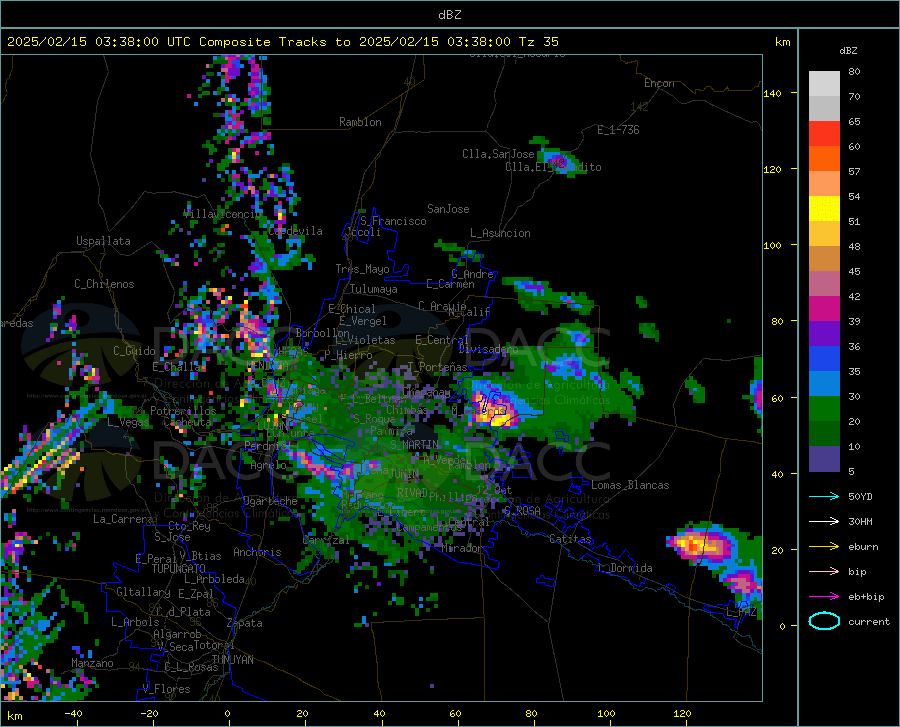Image resolution: width=900 pixels, height=727 pixels.
Task: Click the magenta eb+bip arrow in legend
Action: 824,596
